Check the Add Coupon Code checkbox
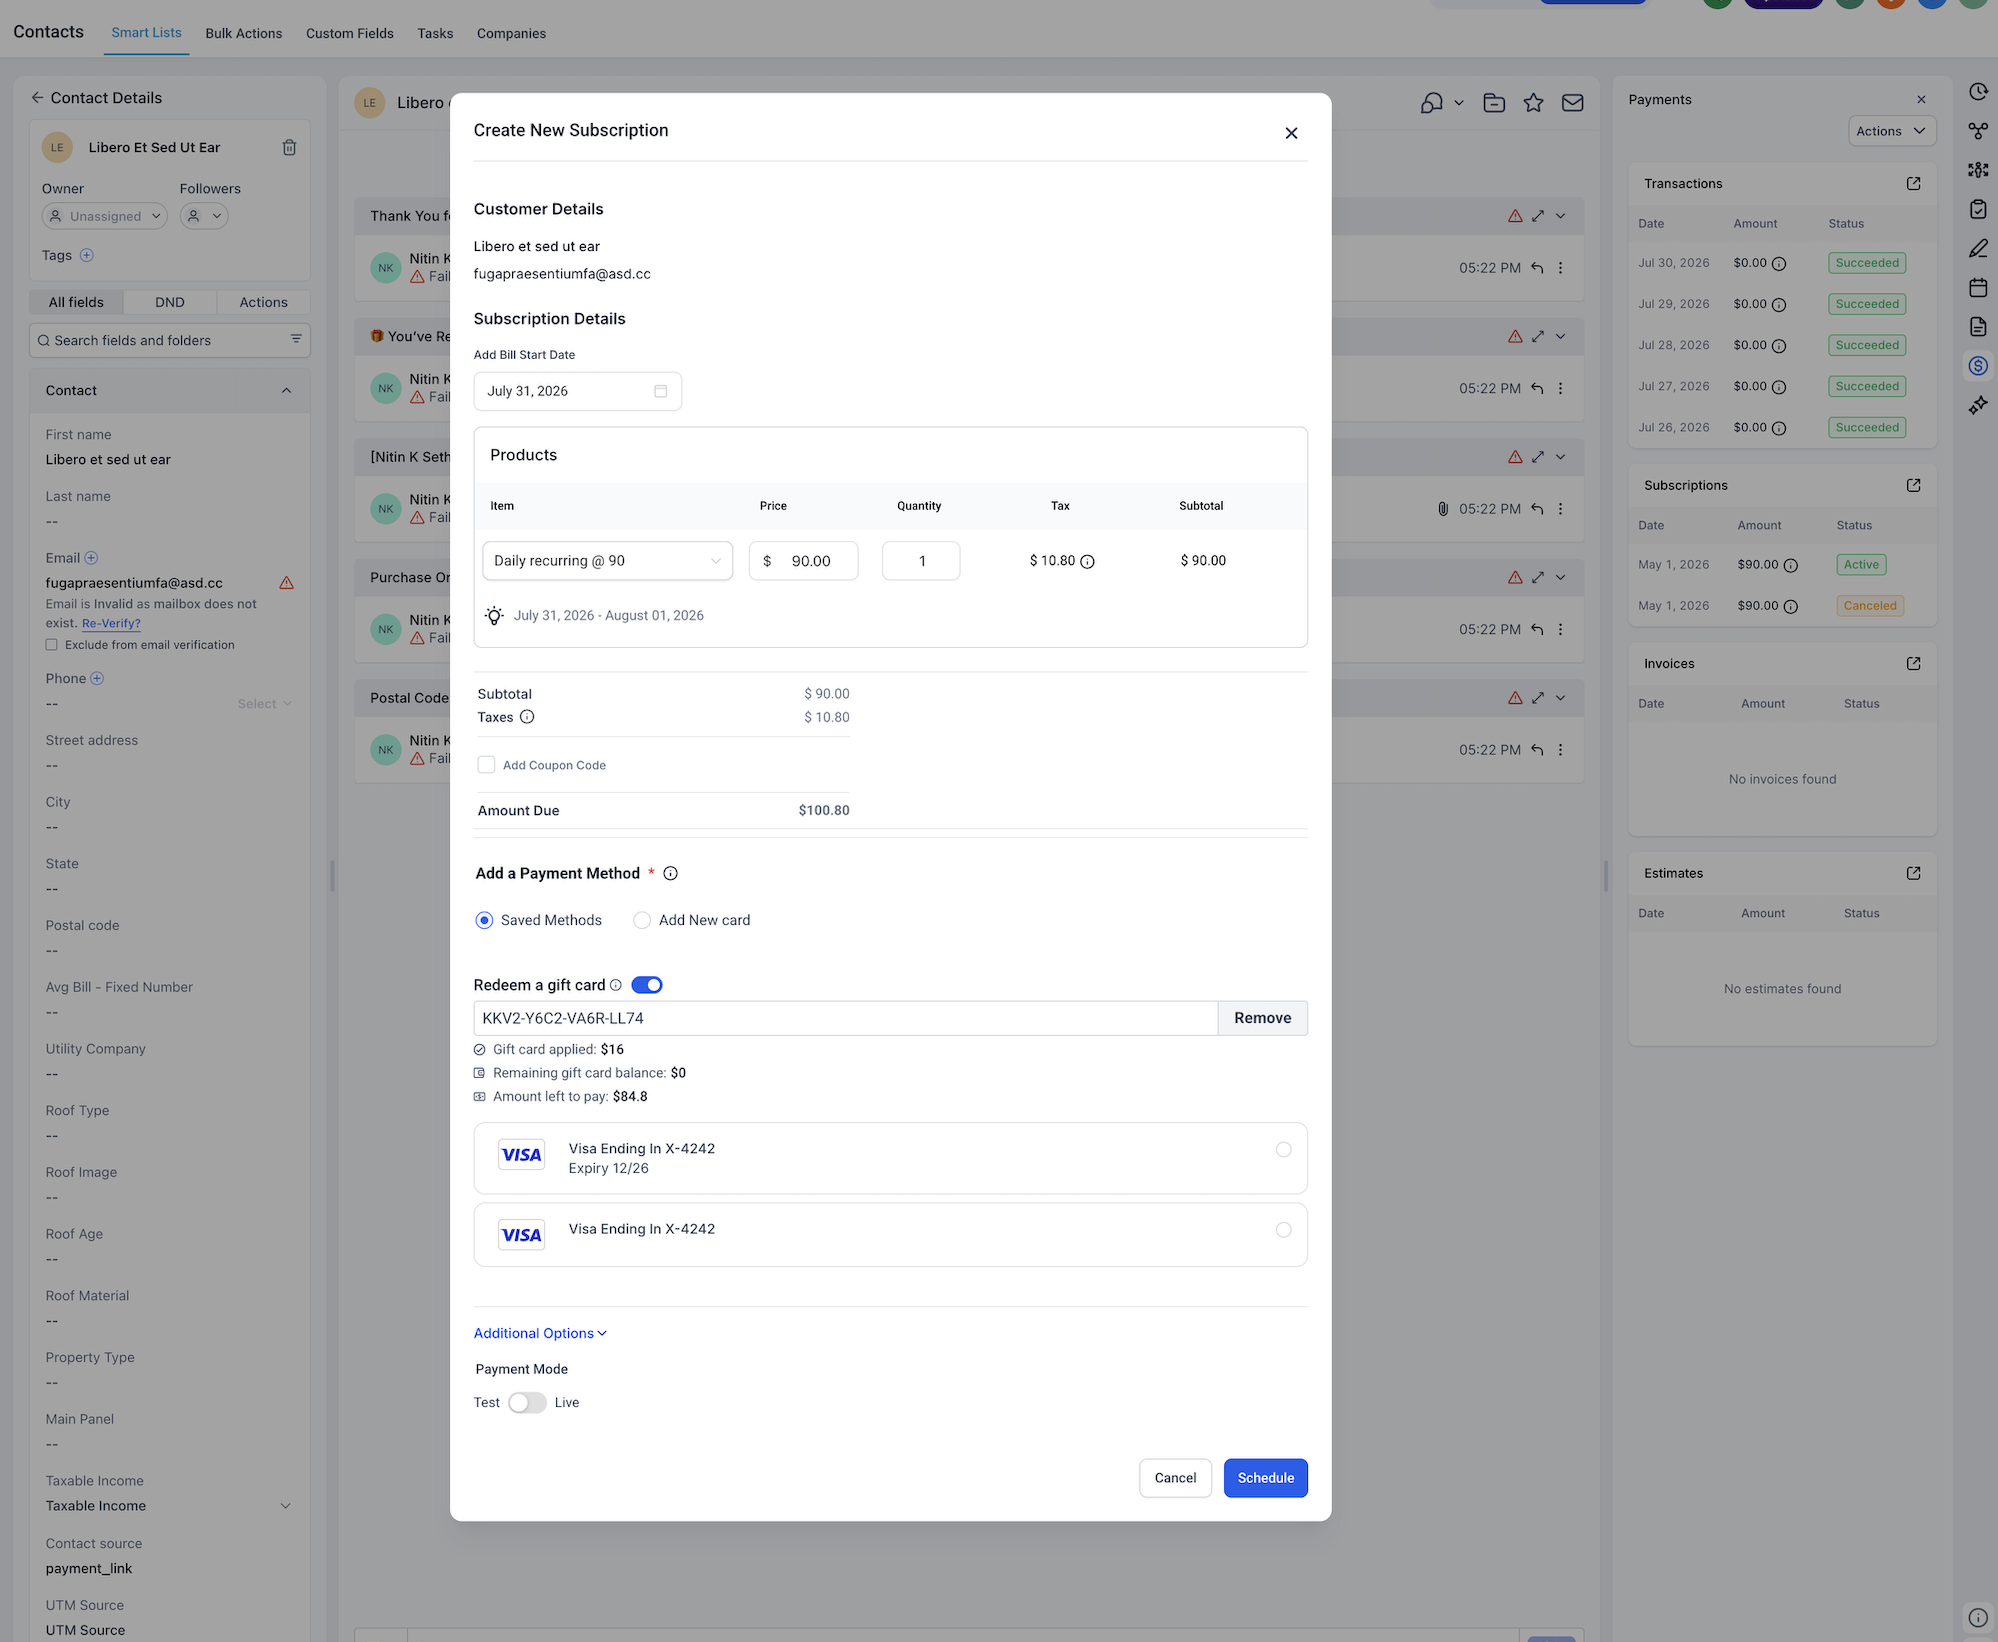1998x1642 pixels. tap(486, 765)
